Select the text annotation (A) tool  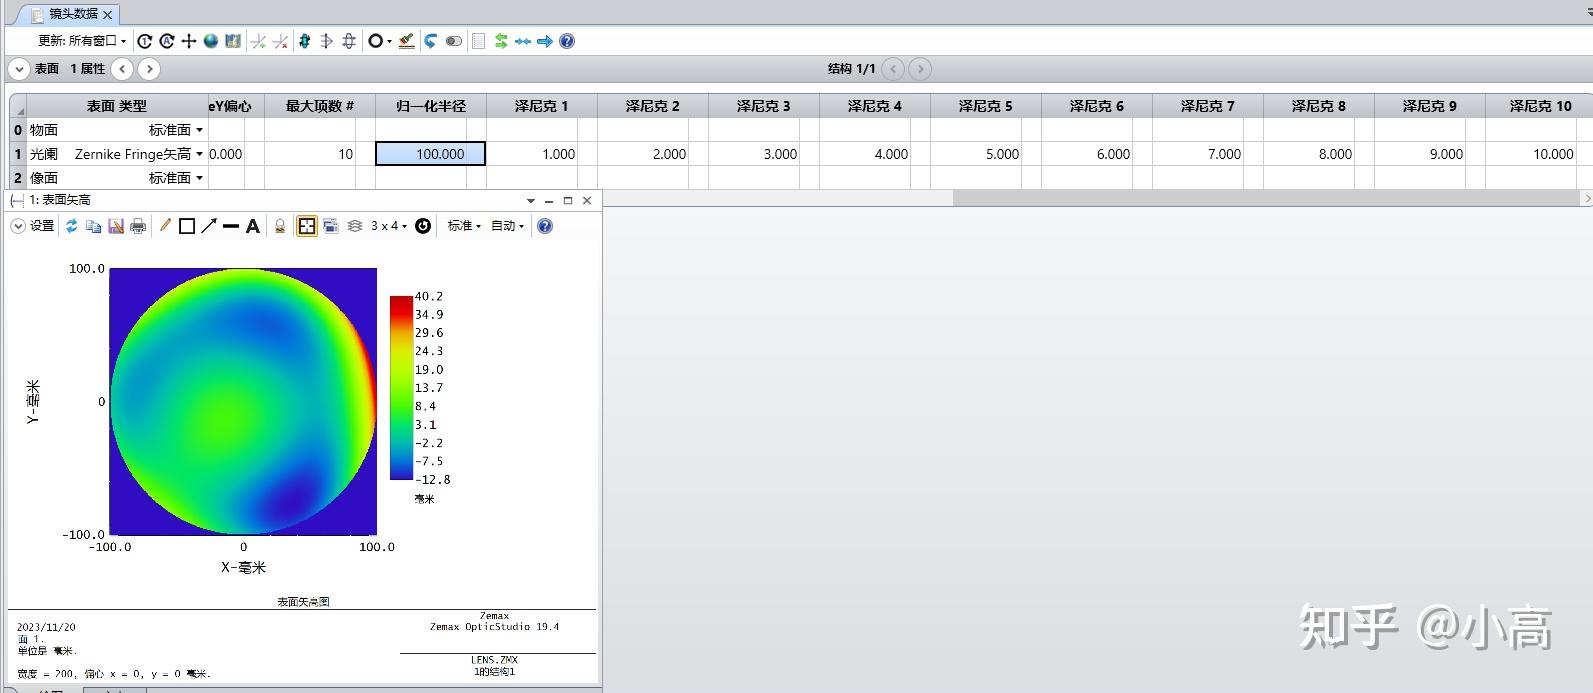click(x=253, y=226)
